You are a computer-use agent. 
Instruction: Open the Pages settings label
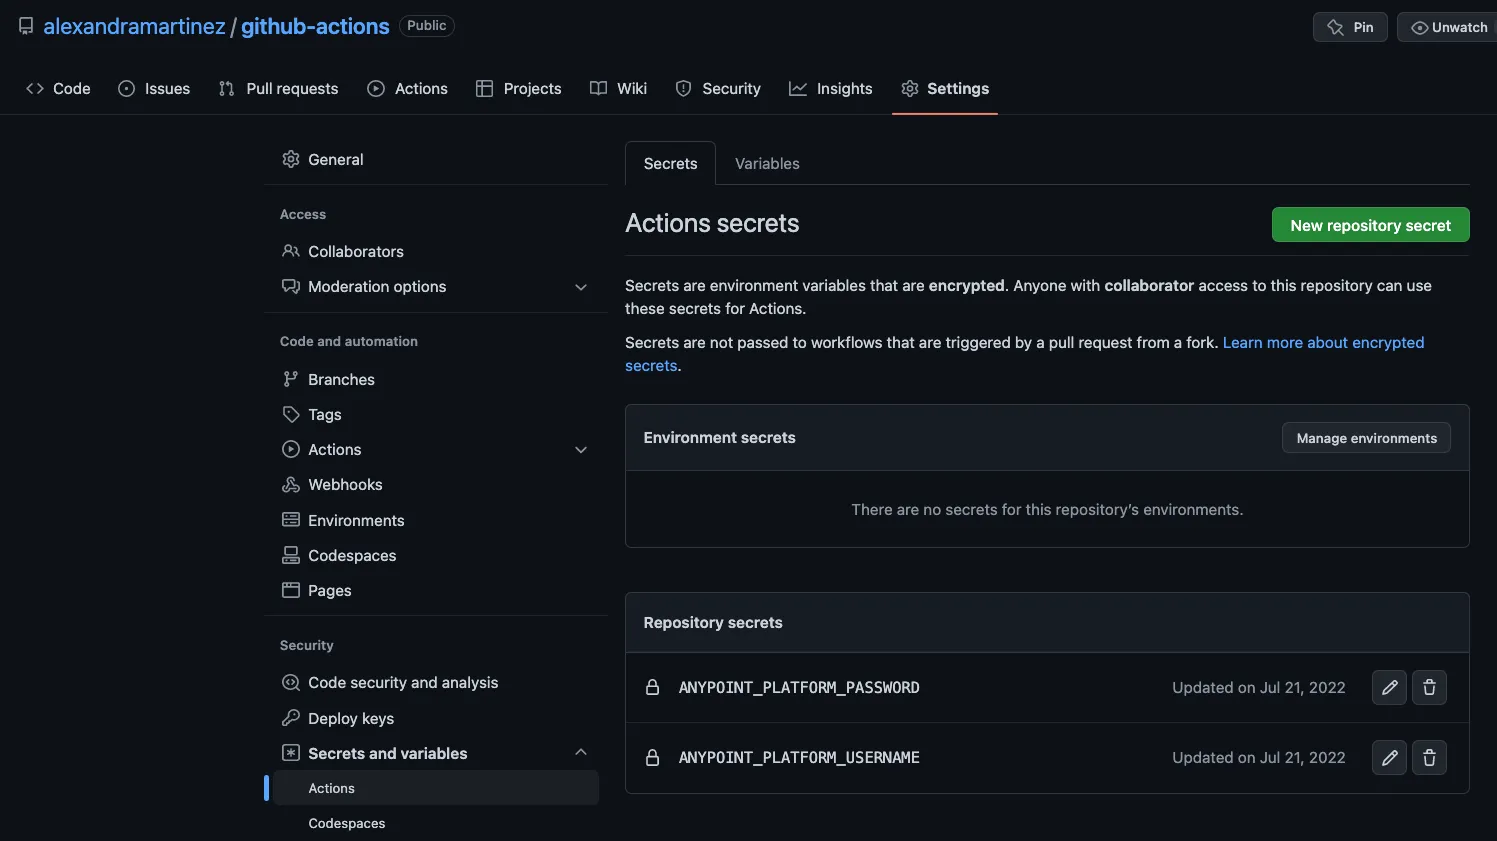pyautogui.click(x=330, y=590)
